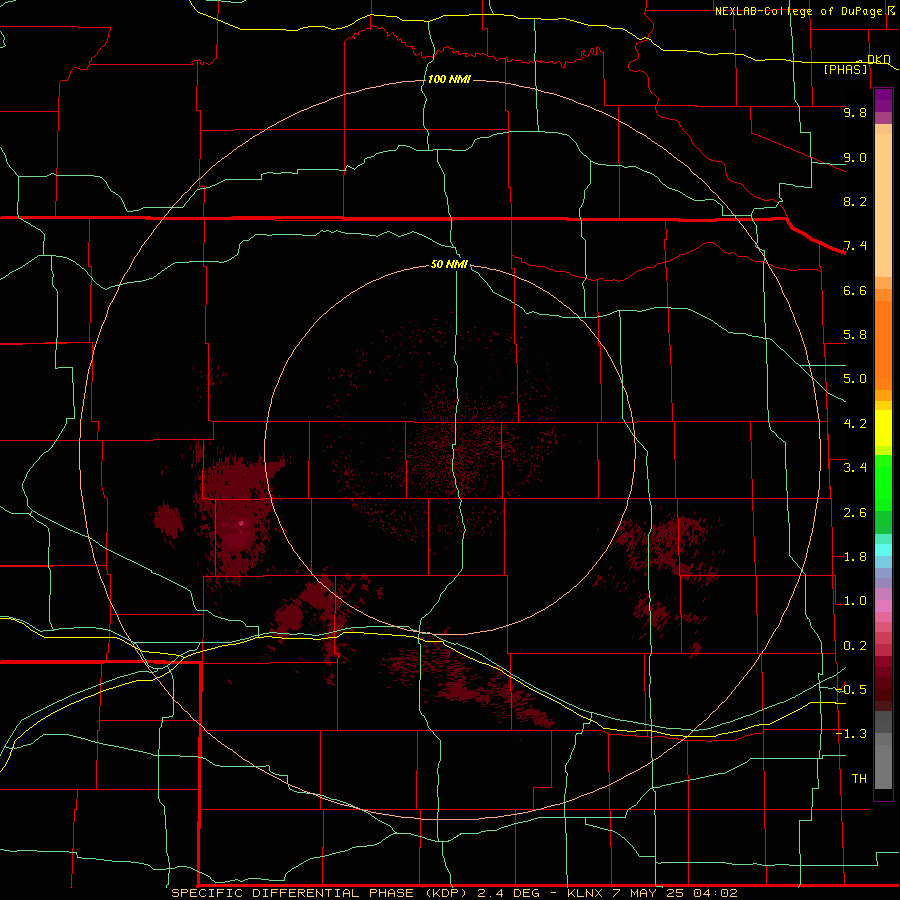Click the 1.0 value on the color scale

(x=855, y=601)
